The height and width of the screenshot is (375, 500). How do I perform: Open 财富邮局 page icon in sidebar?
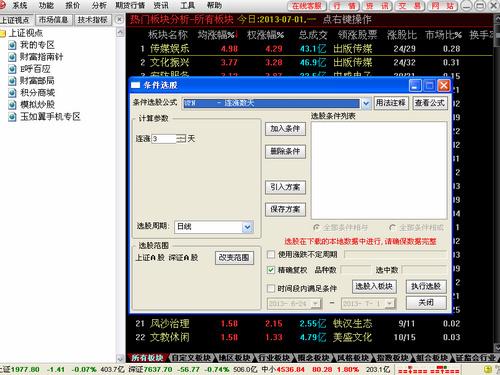[x=12, y=81]
